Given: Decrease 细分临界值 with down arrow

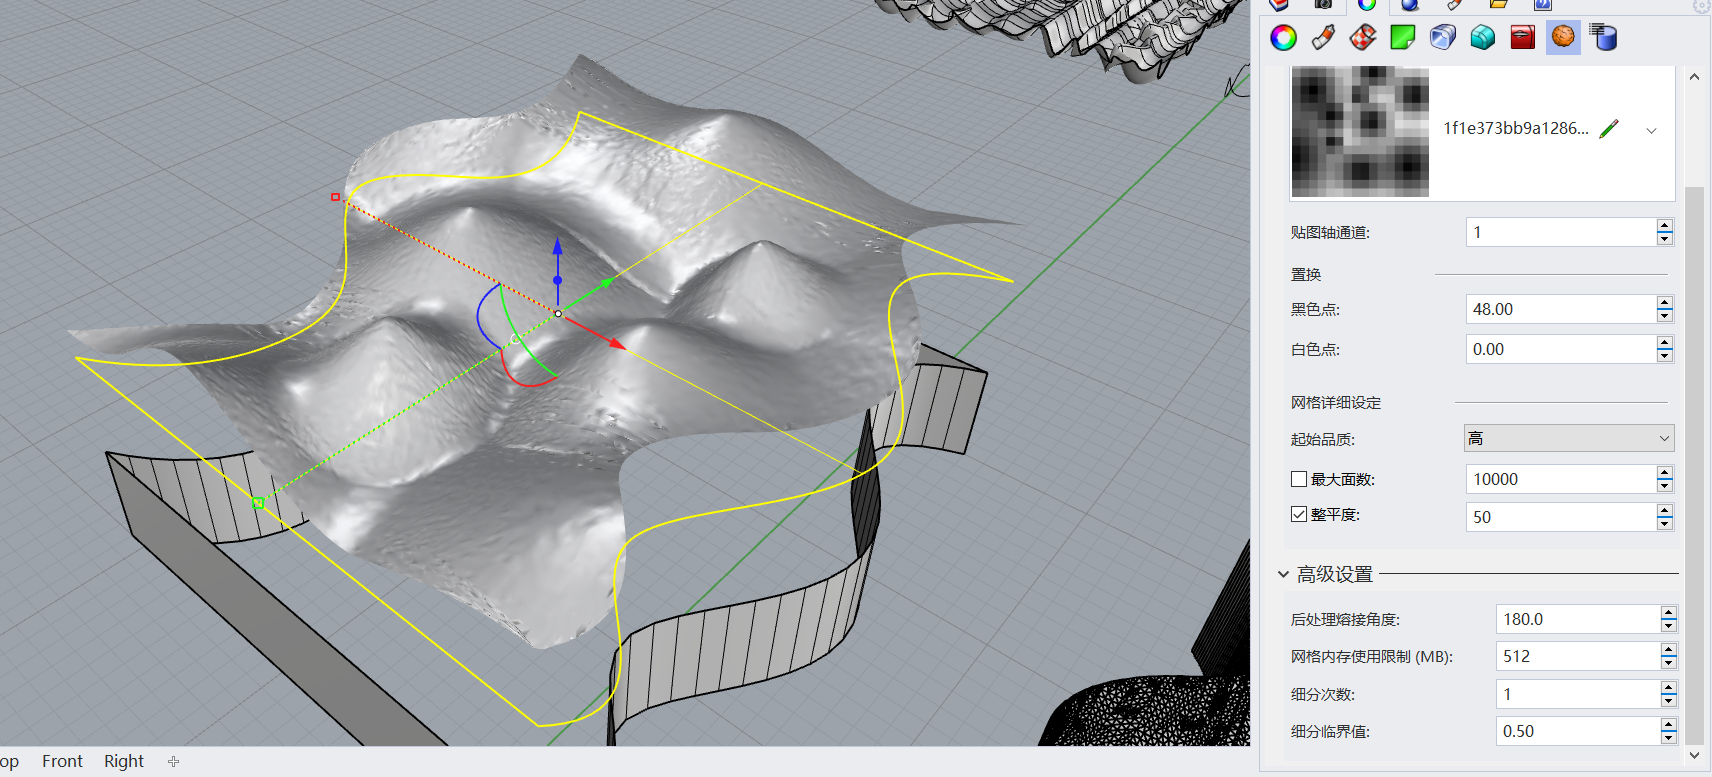Looking at the screenshot, I should [x=1668, y=738].
